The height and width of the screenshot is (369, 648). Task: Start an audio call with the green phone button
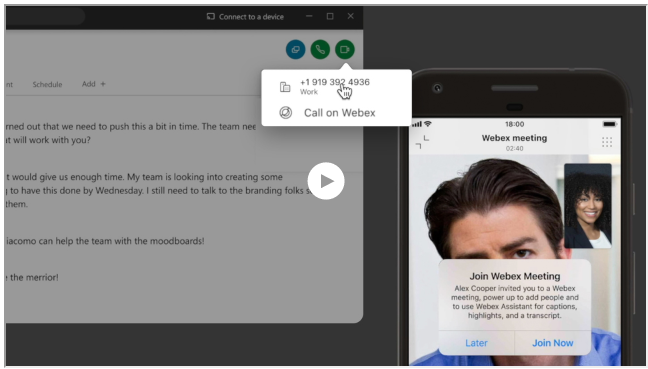(x=320, y=50)
